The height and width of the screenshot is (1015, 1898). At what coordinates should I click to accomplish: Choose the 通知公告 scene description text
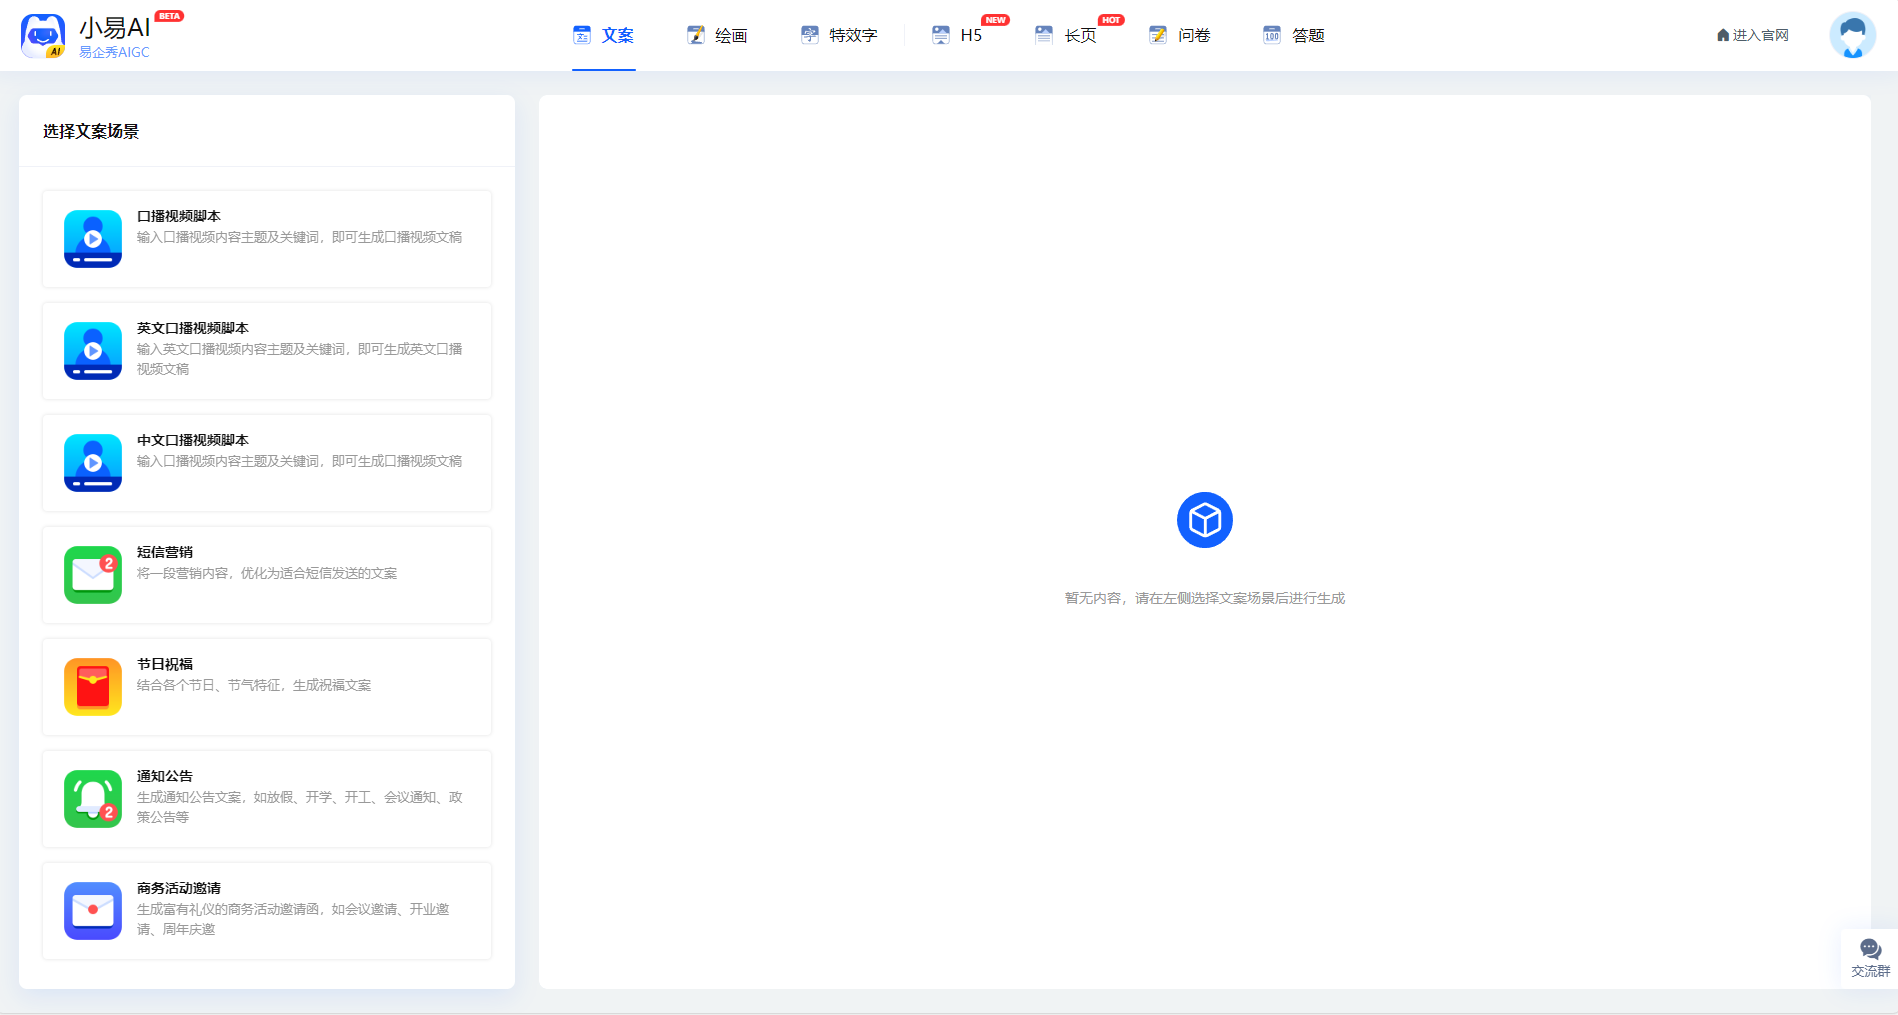[x=299, y=807]
